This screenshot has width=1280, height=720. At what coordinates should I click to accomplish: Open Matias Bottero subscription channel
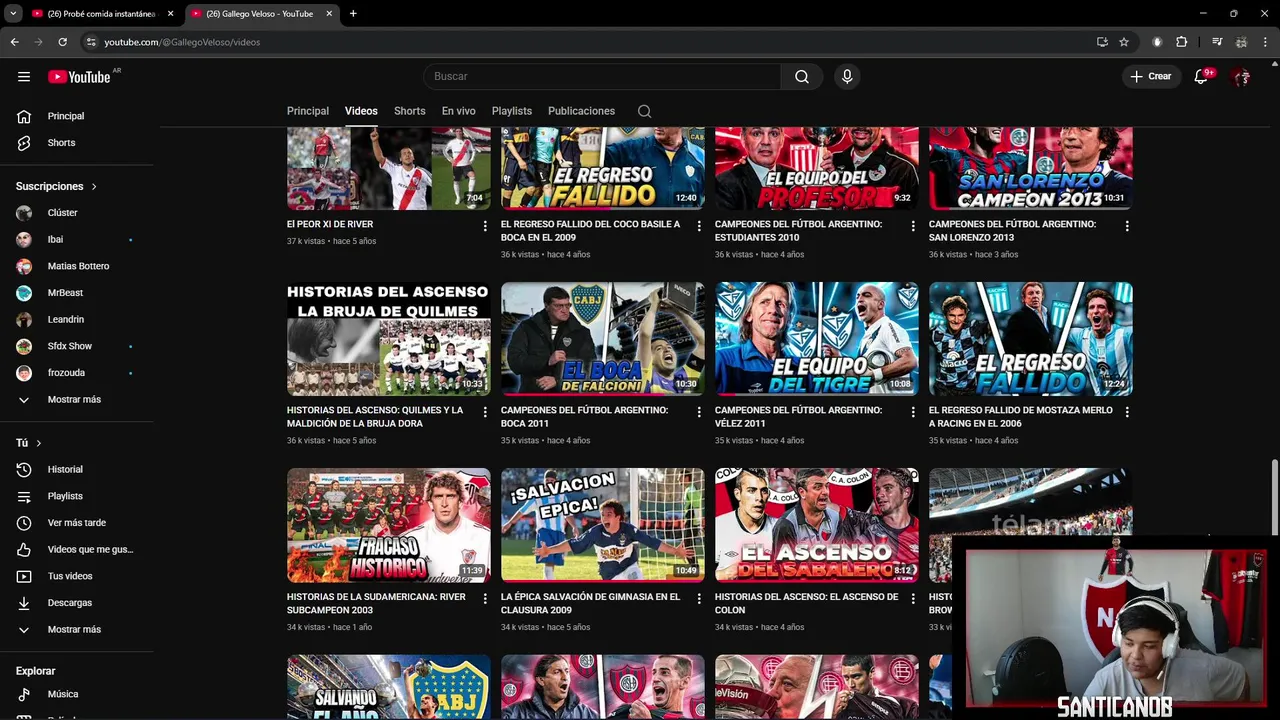[x=77, y=266]
